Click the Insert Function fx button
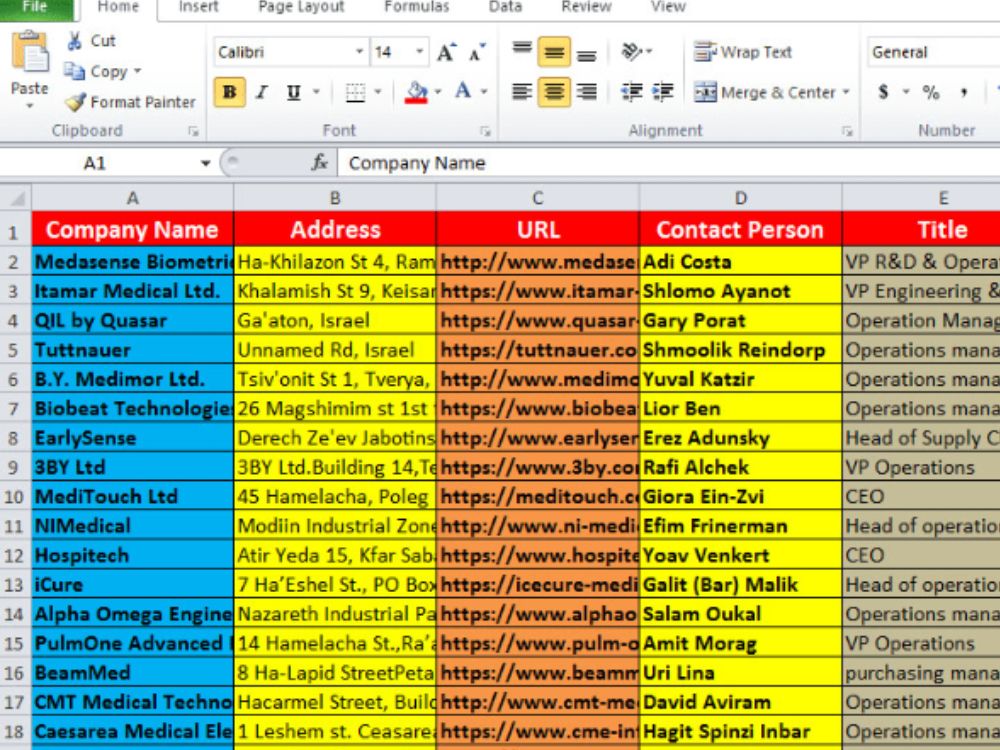This screenshot has width=1000, height=750. coord(319,163)
